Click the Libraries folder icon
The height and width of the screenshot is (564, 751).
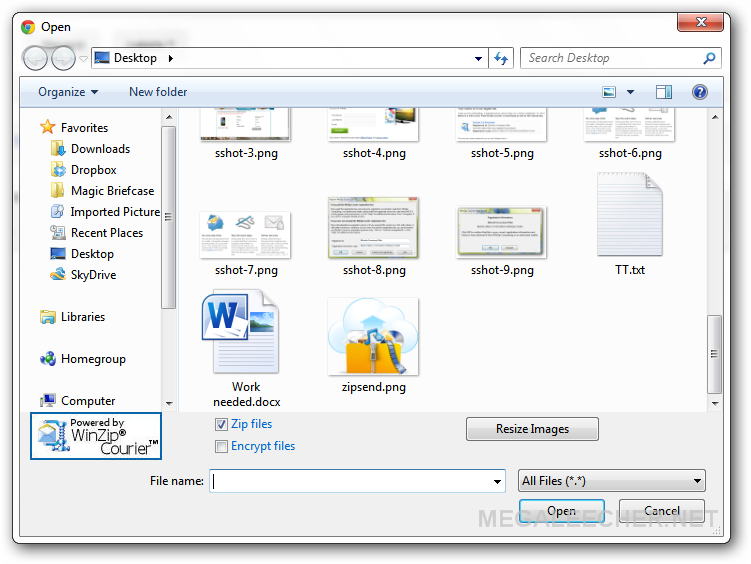[x=48, y=317]
